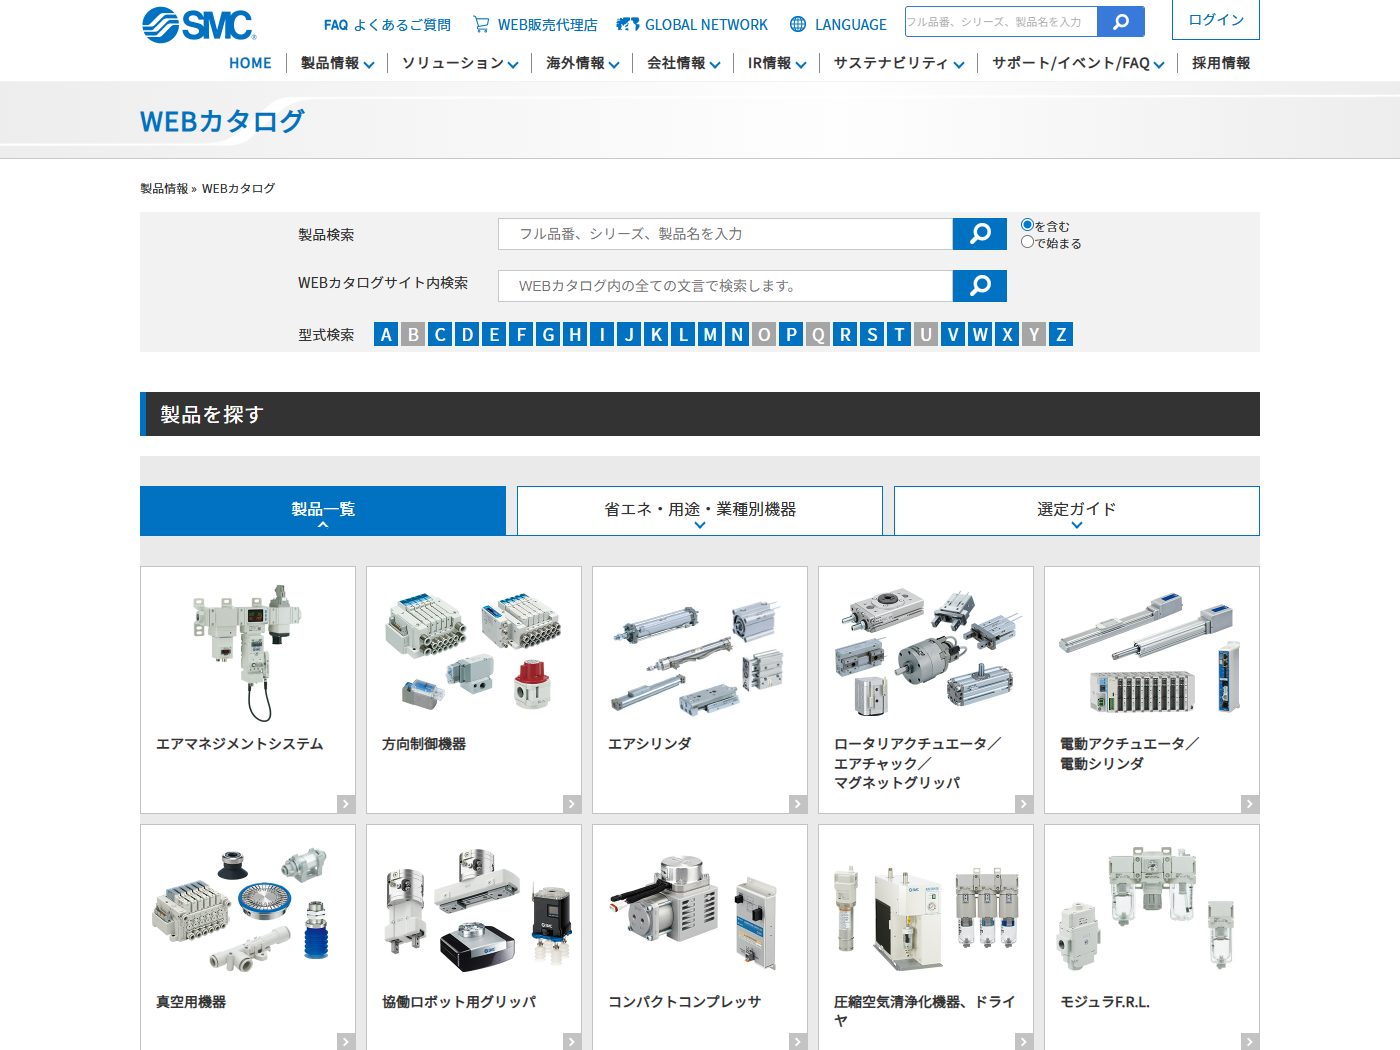Image resolution: width=1400 pixels, height=1050 pixels.
Task: Open the FAQ よくあるご質問 link
Action: pos(387,25)
